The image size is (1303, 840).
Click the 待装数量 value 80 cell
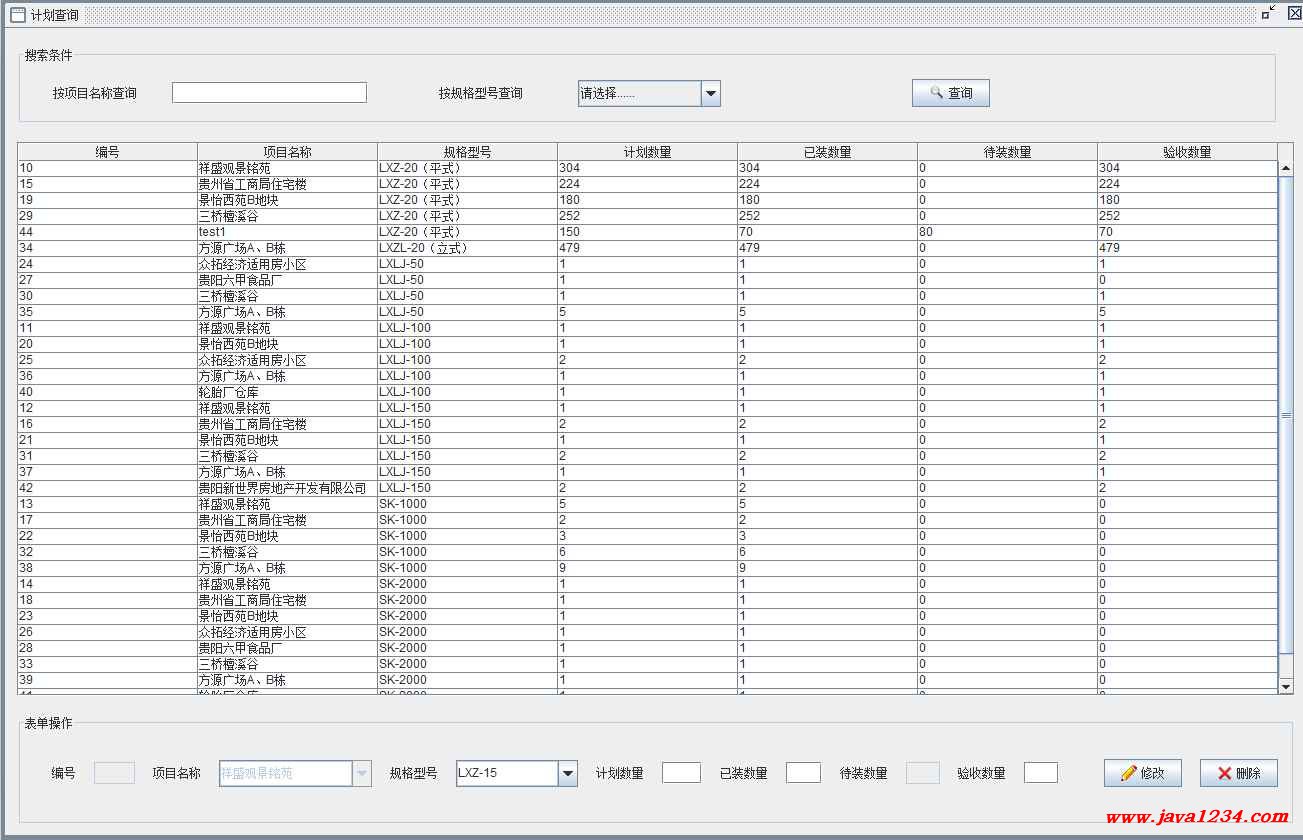1008,232
